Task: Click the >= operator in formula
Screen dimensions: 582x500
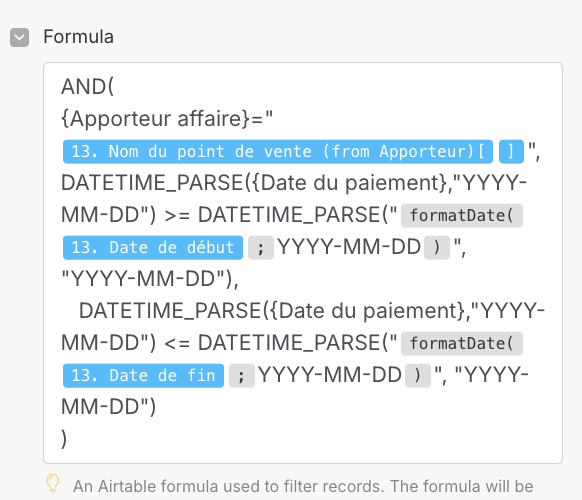Action: click(x=177, y=215)
